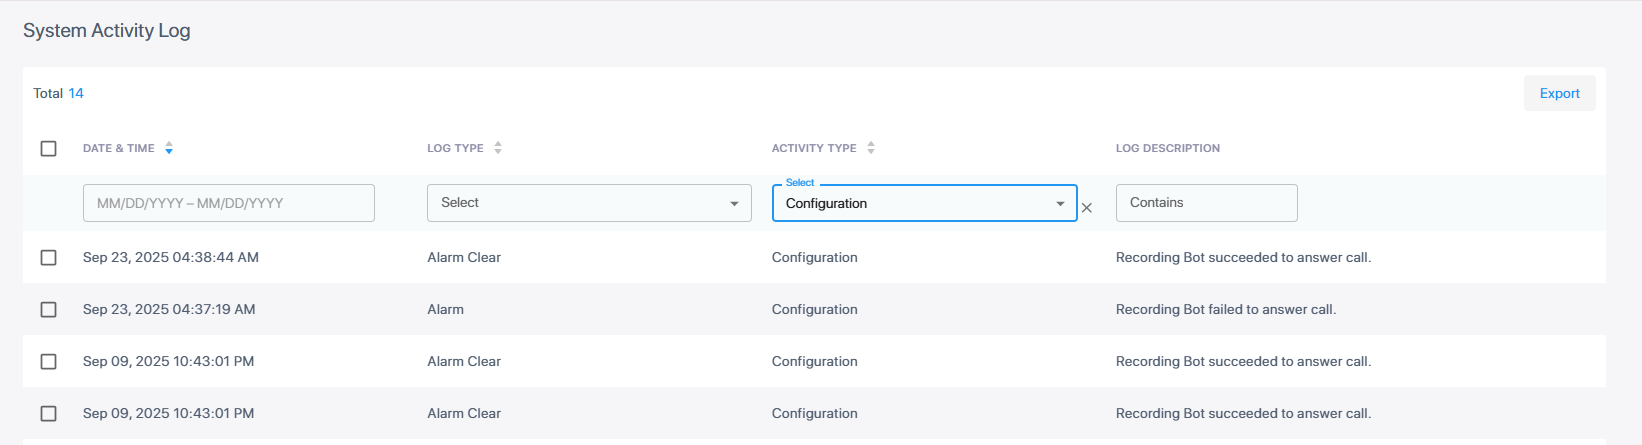Click the LOG TYPE column header
1642x445 pixels.
click(455, 148)
